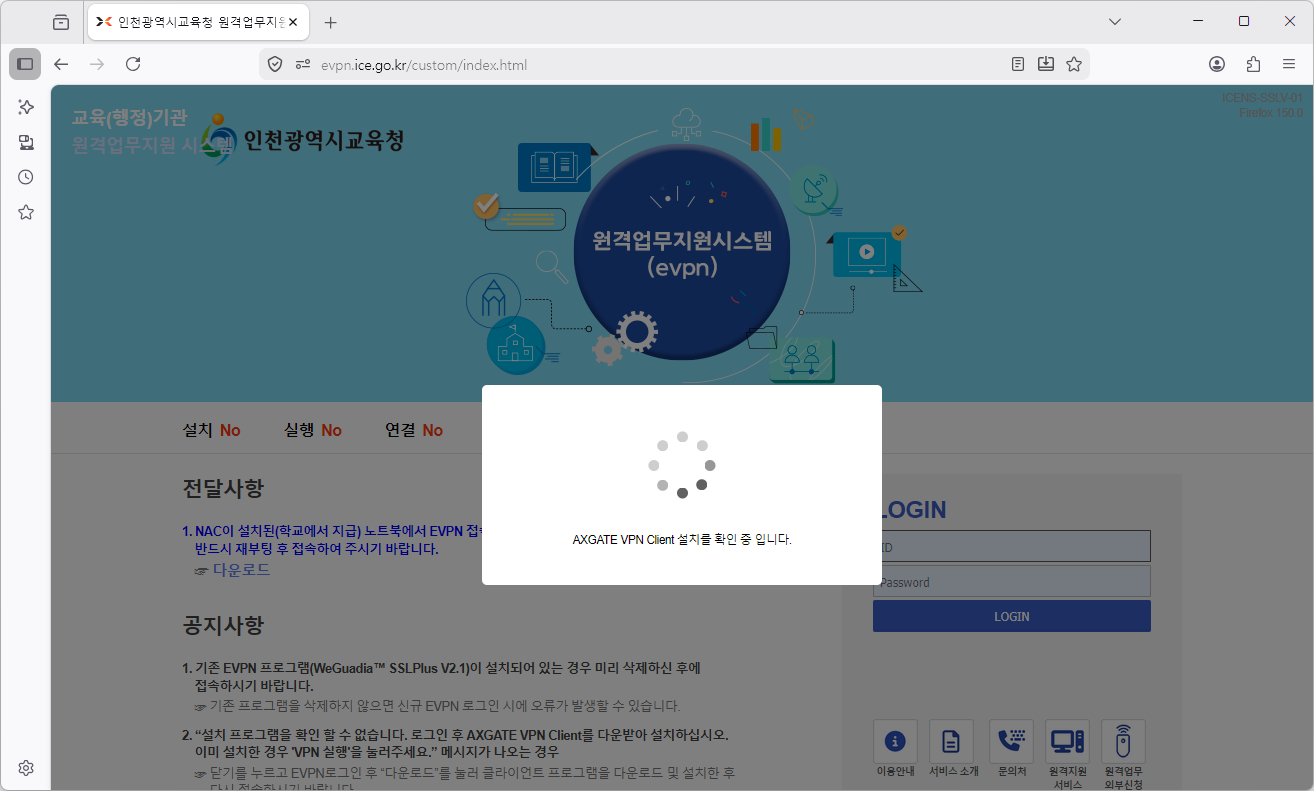The image size is (1314, 791).
Task: Go back to the previous page
Action: click(x=61, y=64)
